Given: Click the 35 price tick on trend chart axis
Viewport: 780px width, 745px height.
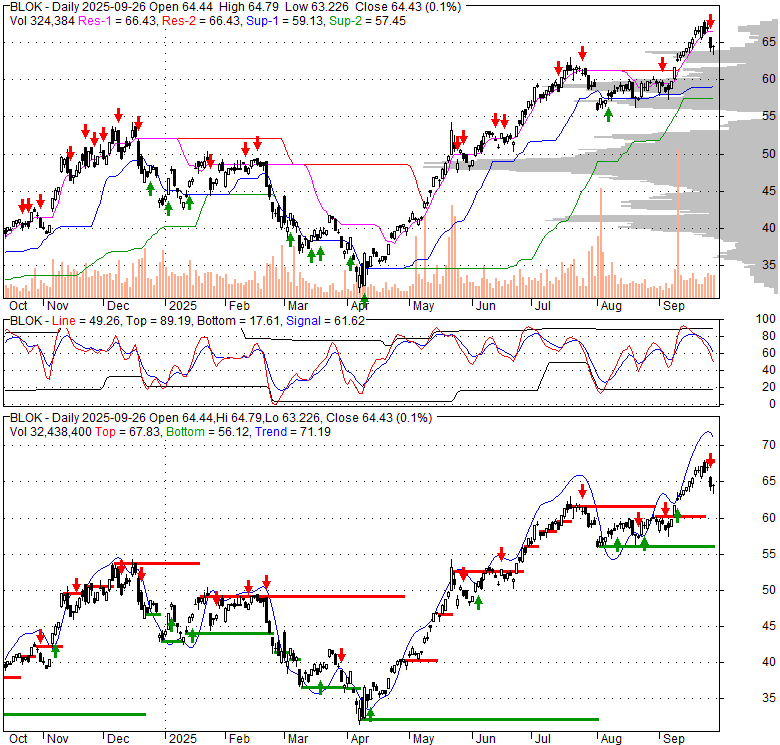Looking at the screenshot, I should (769, 698).
